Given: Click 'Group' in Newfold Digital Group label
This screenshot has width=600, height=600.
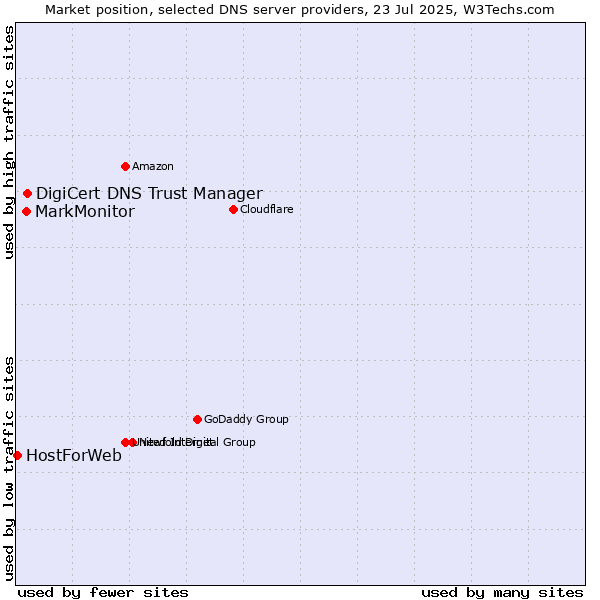Looking at the screenshot, I should coord(239,442).
